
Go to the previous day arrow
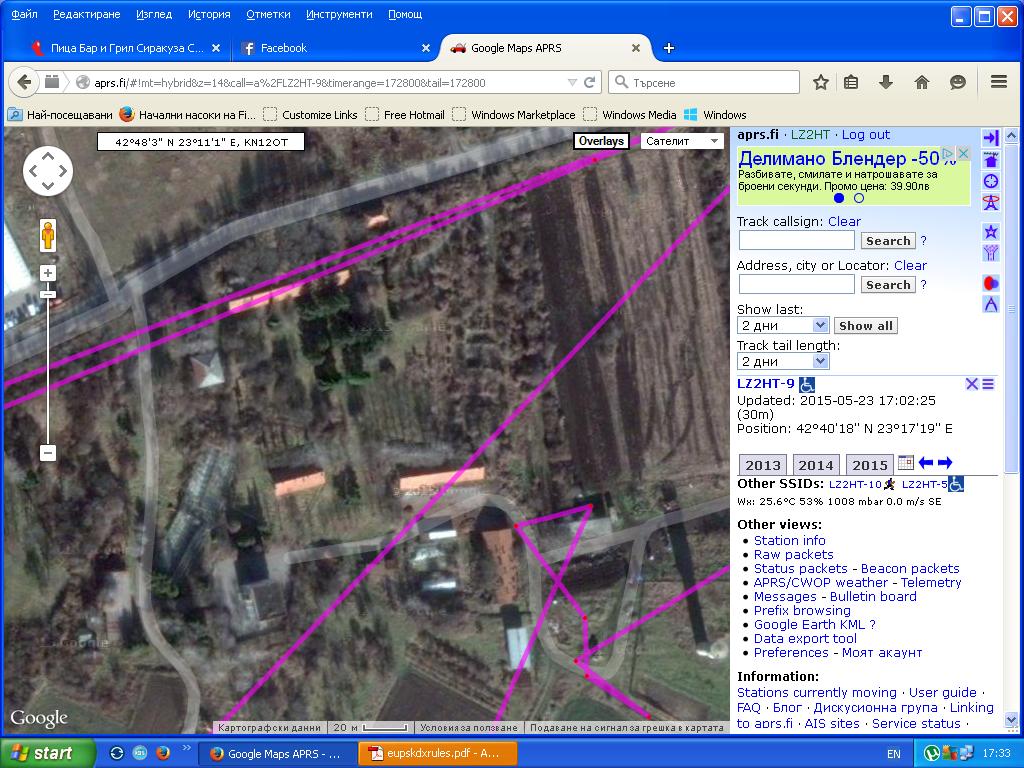pyautogui.click(x=926, y=463)
